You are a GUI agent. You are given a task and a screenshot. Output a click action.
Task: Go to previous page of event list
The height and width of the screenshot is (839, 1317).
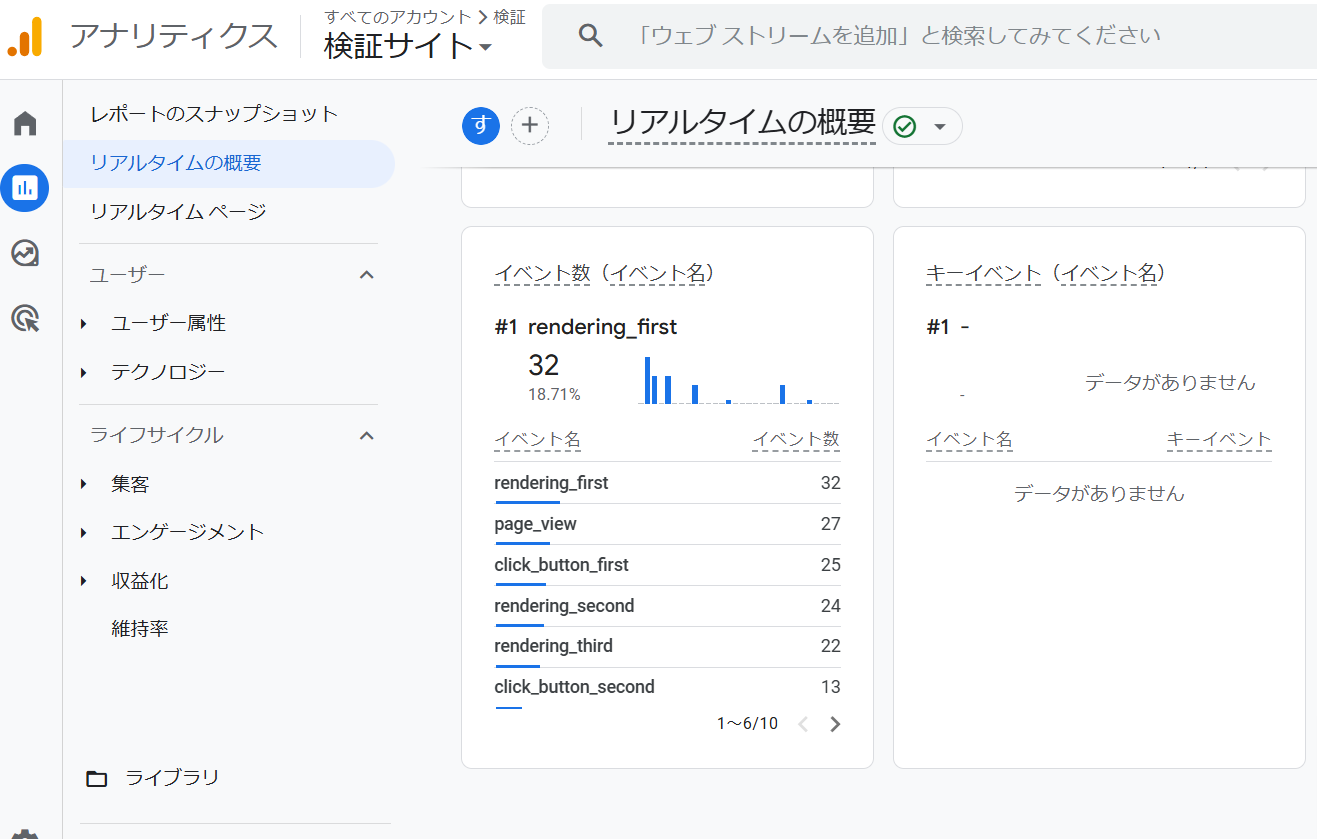(802, 724)
